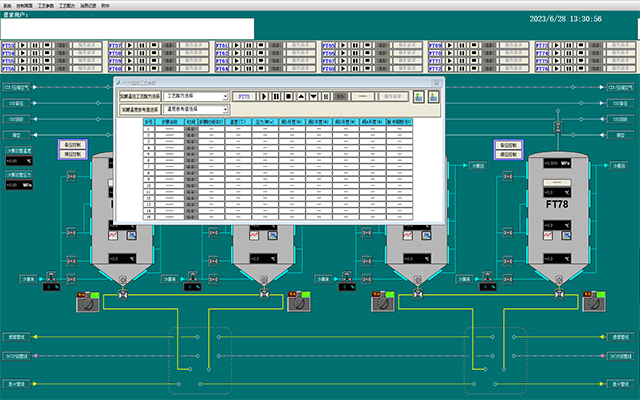Screen dimensions: 640x400
Task: Click the play button in FT75 dialog toolbar
Action: [x=263, y=96]
